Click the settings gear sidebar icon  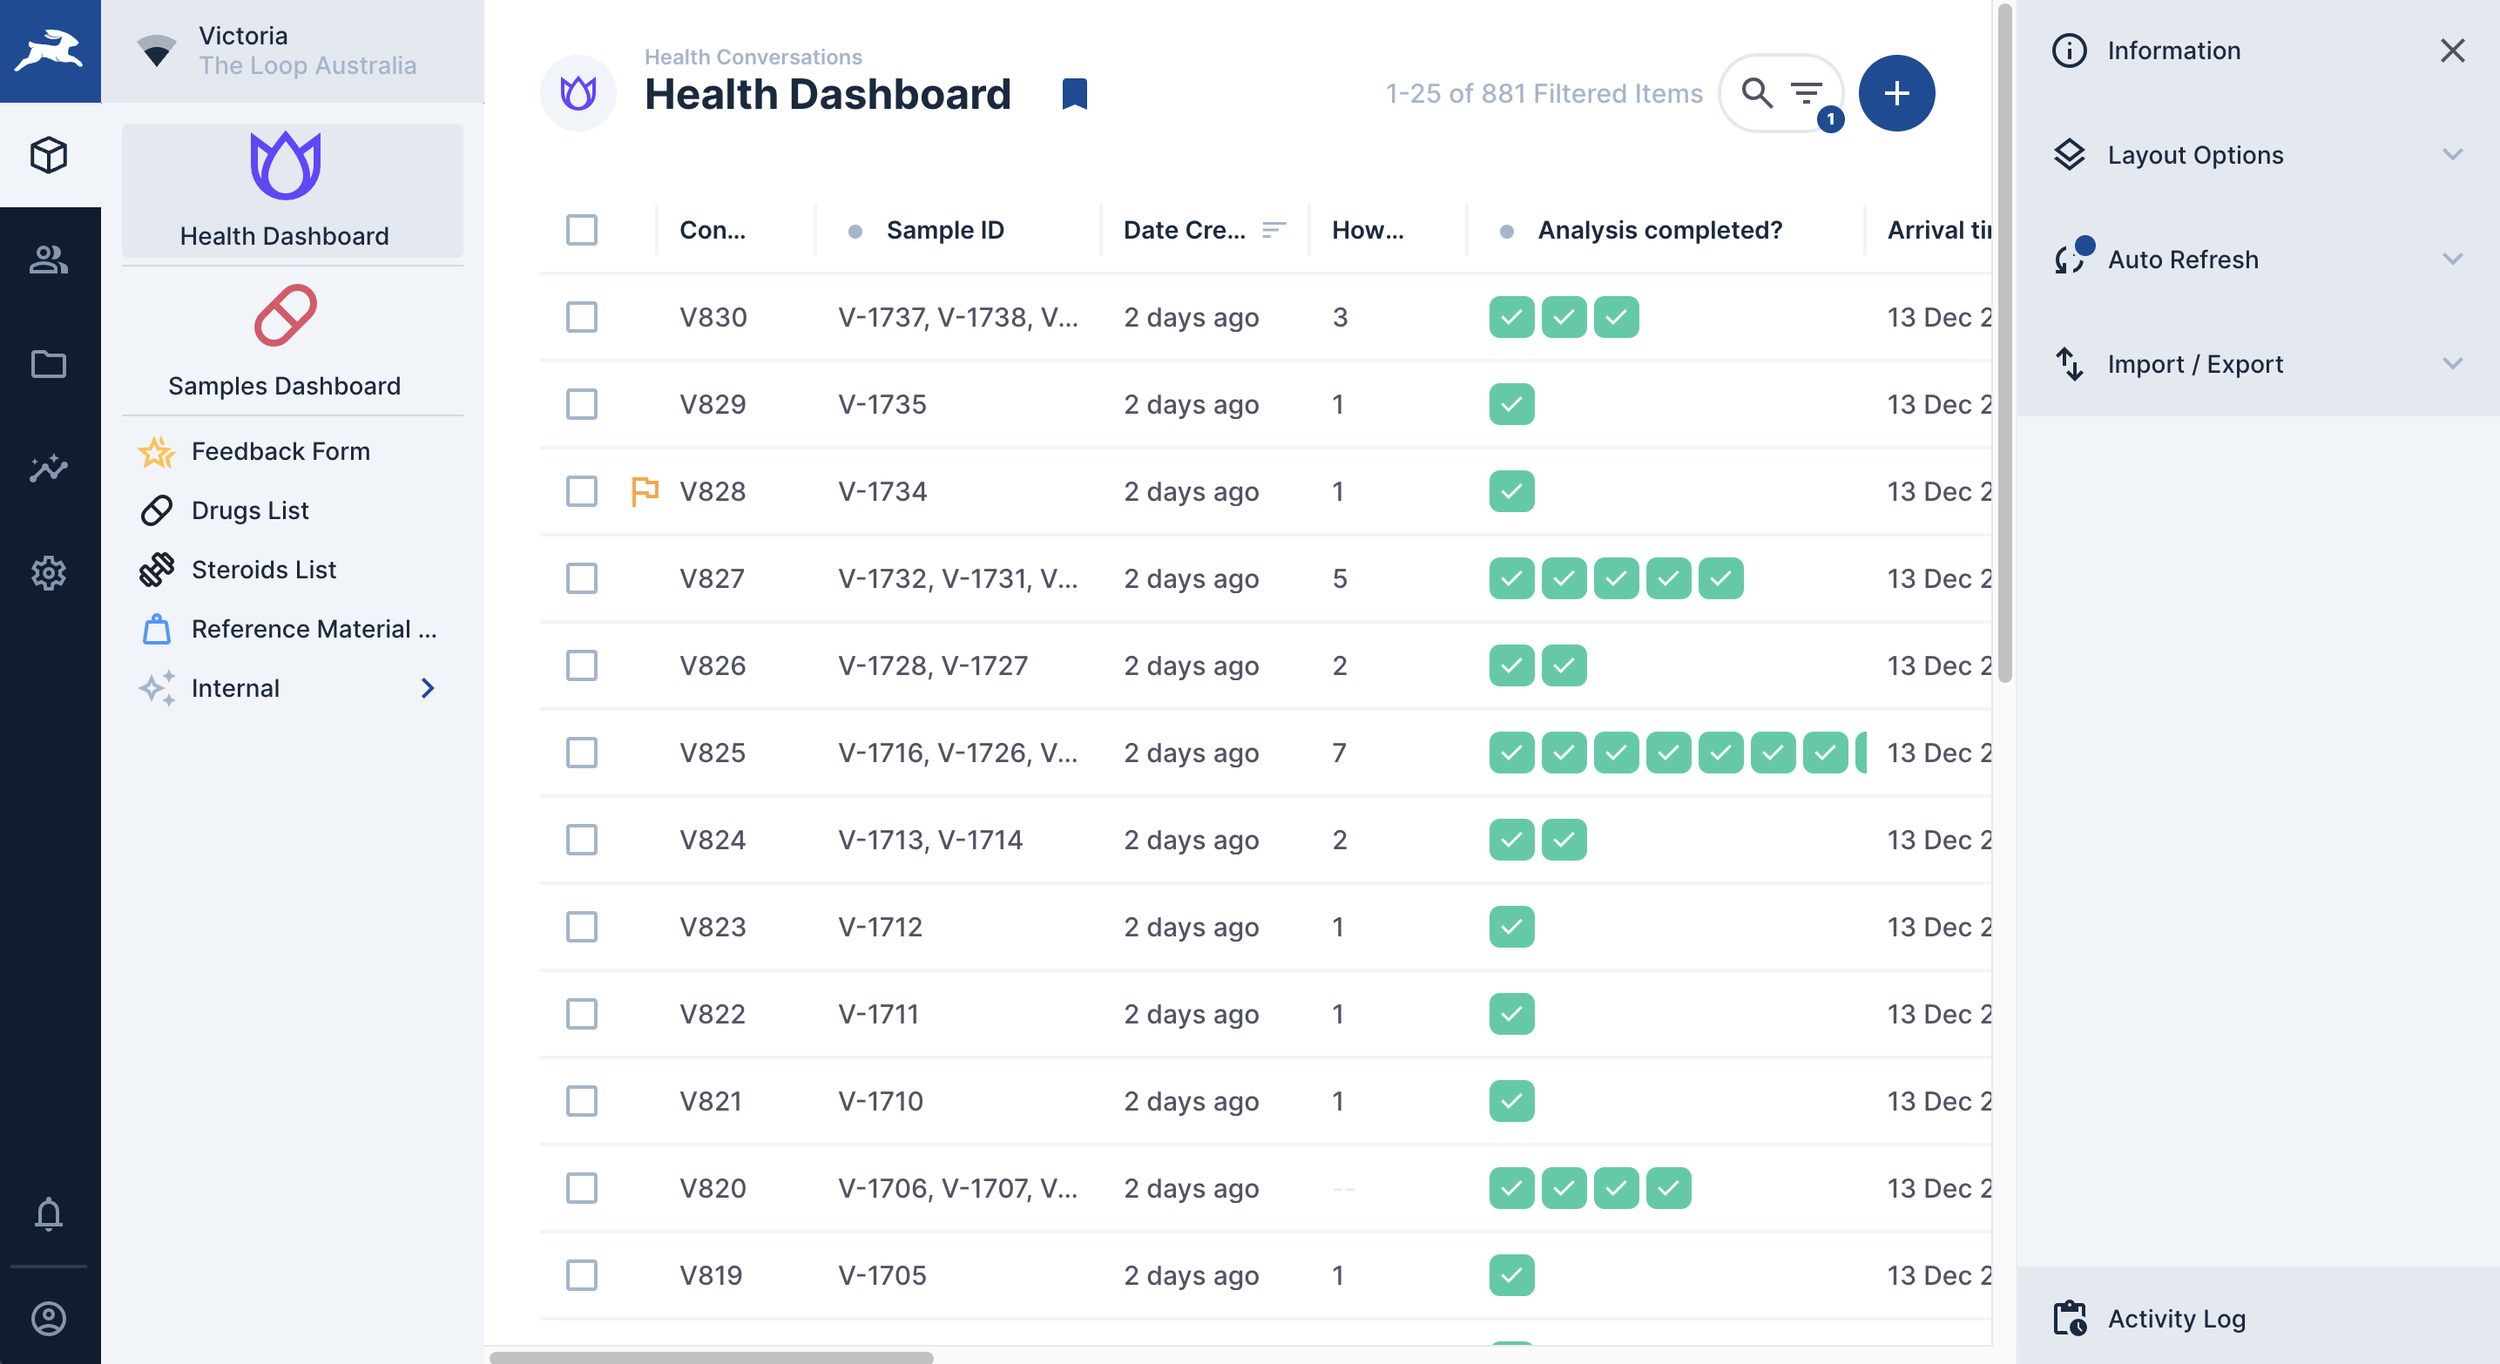click(49, 573)
